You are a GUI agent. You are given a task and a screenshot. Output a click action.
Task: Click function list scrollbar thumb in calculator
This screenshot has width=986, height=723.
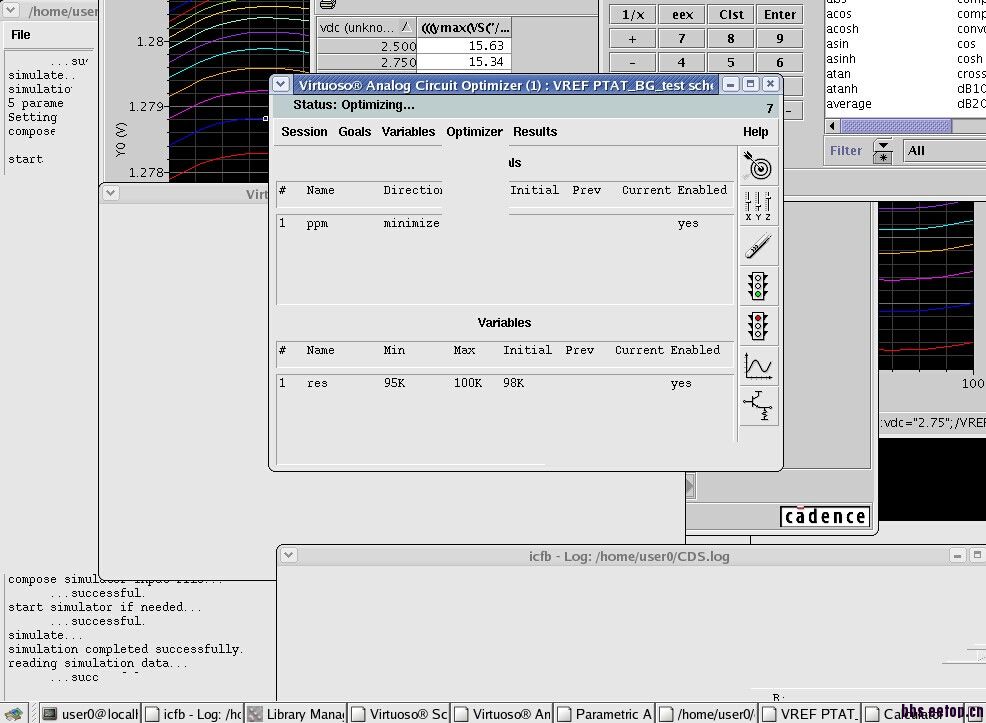coord(896,126)
